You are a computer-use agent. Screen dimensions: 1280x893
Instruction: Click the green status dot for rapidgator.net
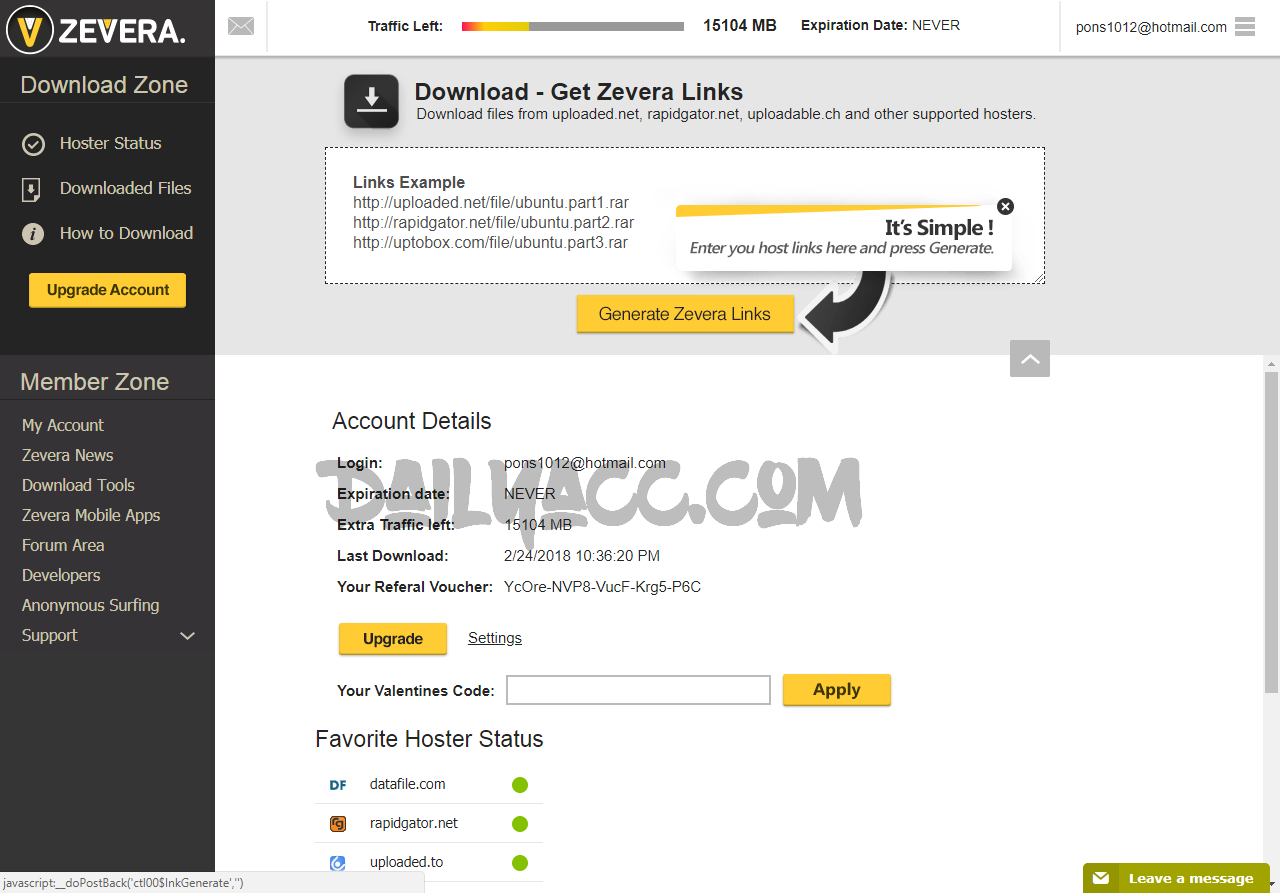pos(520,824)
